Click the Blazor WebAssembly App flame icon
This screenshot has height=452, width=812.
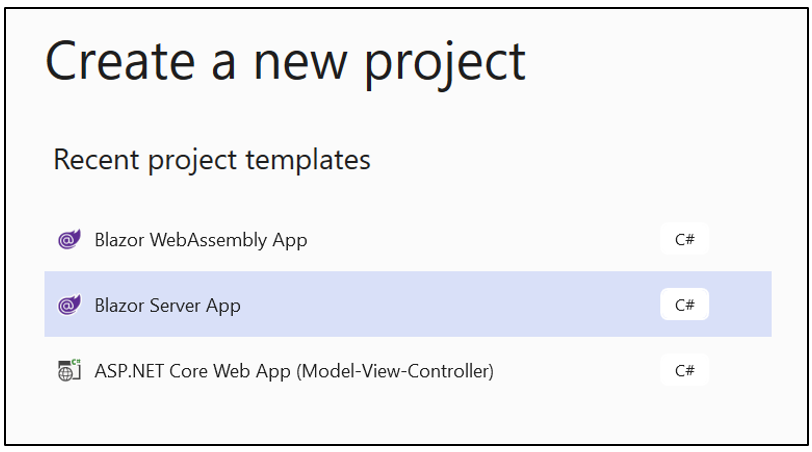tap(69, 240)
